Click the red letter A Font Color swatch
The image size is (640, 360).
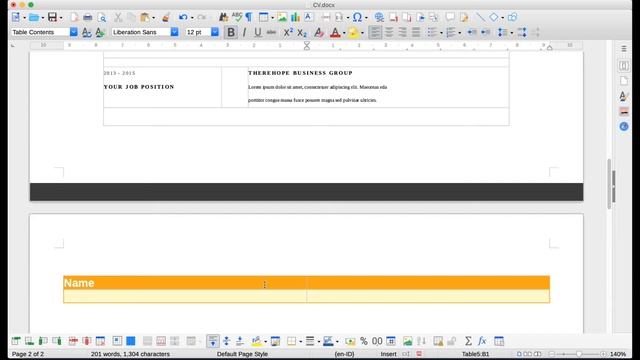click(335, 33)
